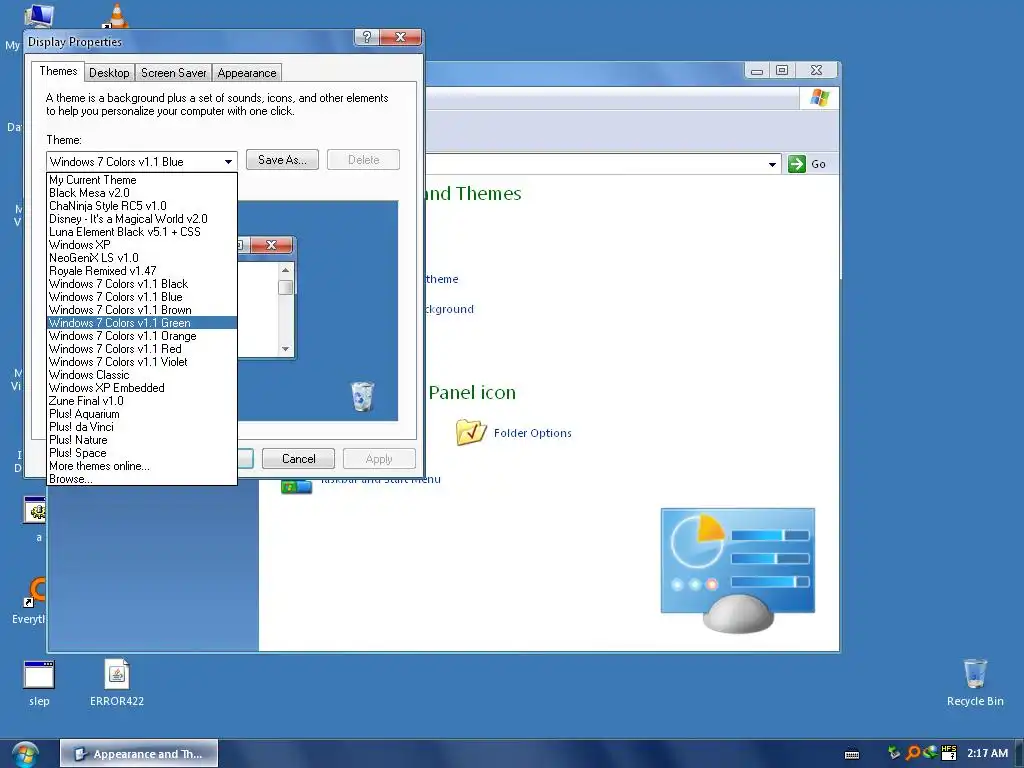This screenshot has width=1024, height=768.
Task: Select the Themes tab
Action: [x=58, y=71]
